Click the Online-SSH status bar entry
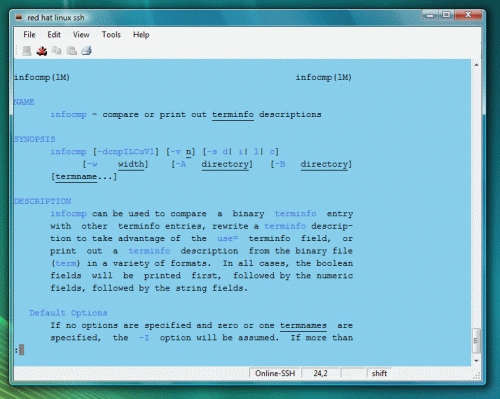Viewport: 500px width, 399px height. pyautogui.click(x=275, y=373)
